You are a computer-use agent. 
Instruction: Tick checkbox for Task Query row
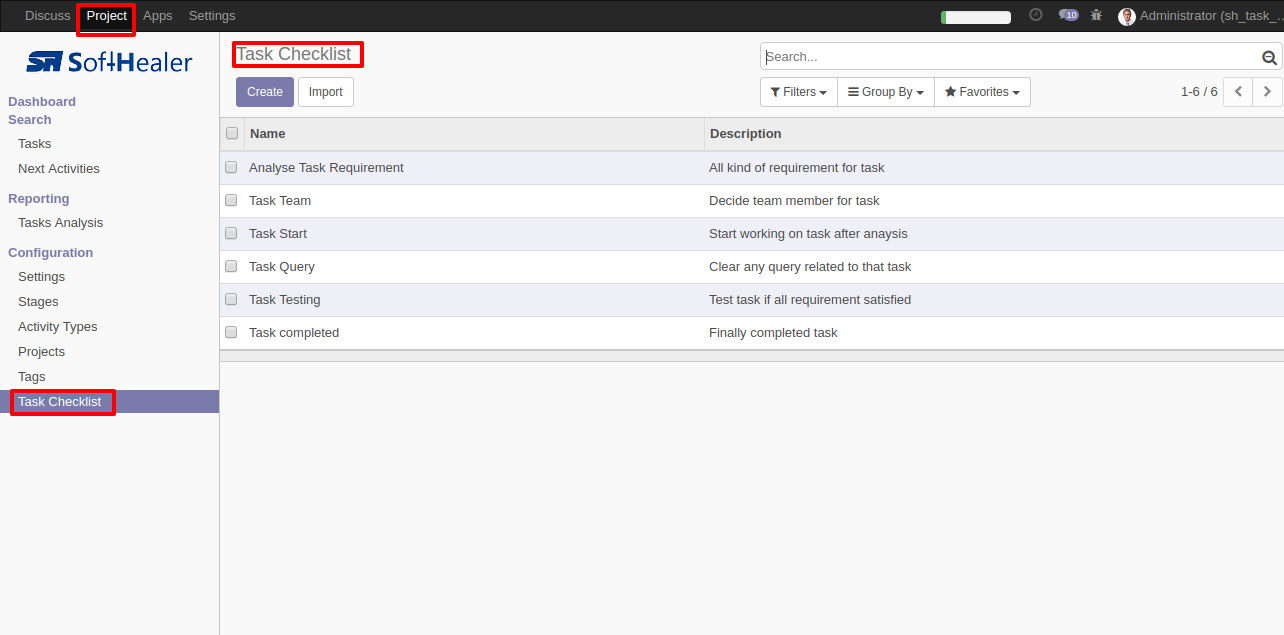click(231, 266)
